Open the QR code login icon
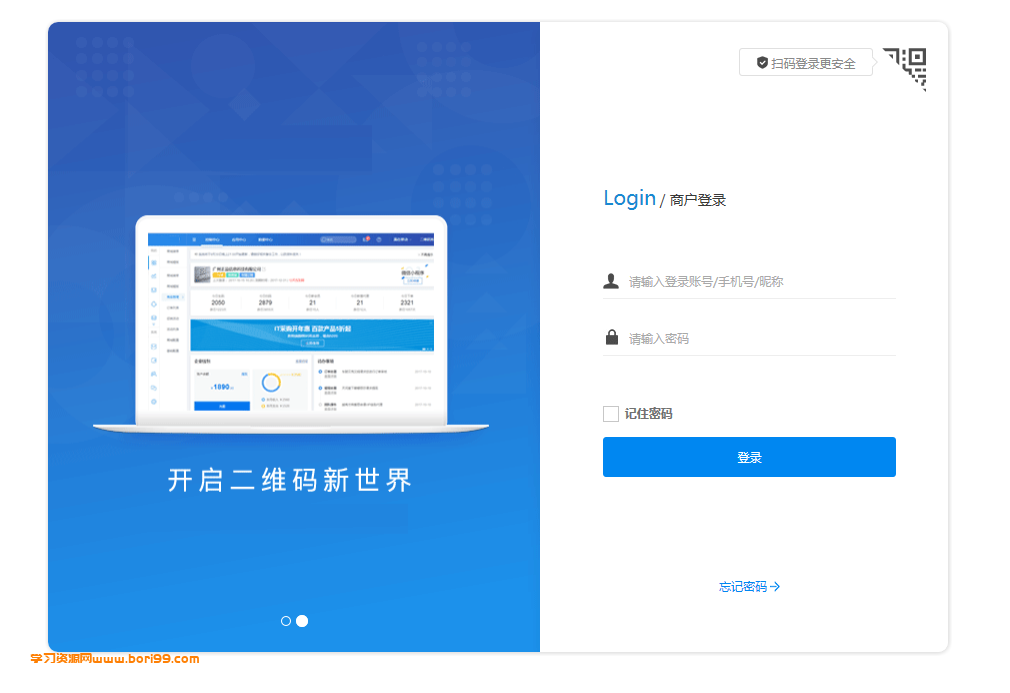 point(905,68)
